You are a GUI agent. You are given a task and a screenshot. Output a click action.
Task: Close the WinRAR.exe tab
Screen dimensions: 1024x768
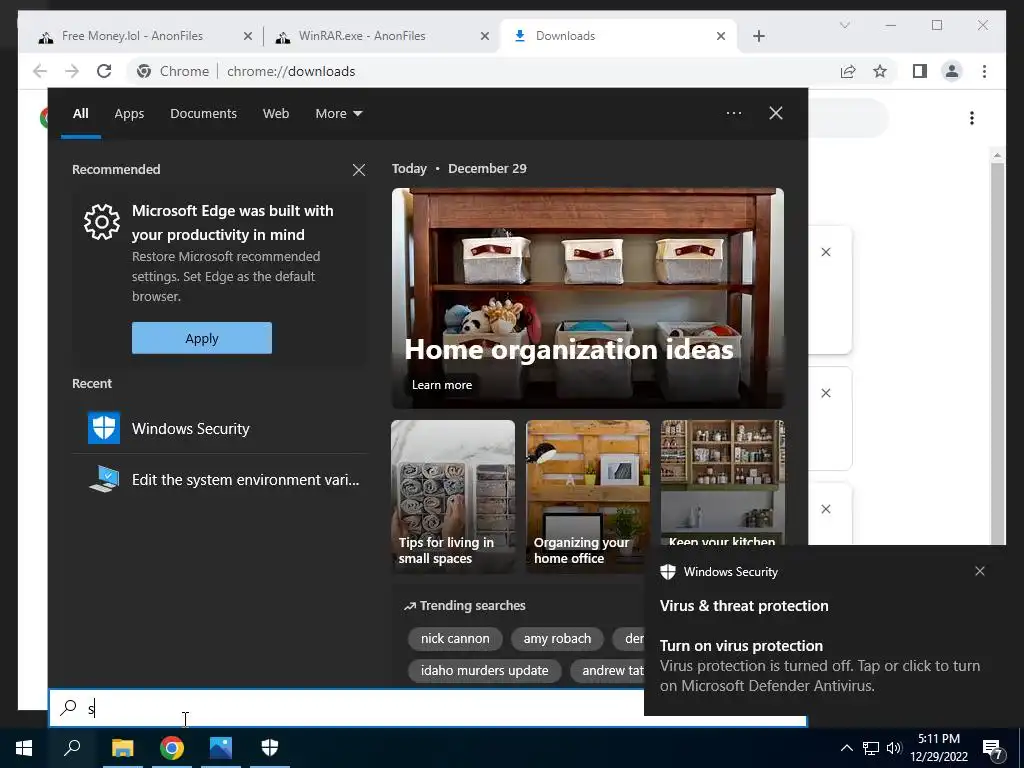485,37
